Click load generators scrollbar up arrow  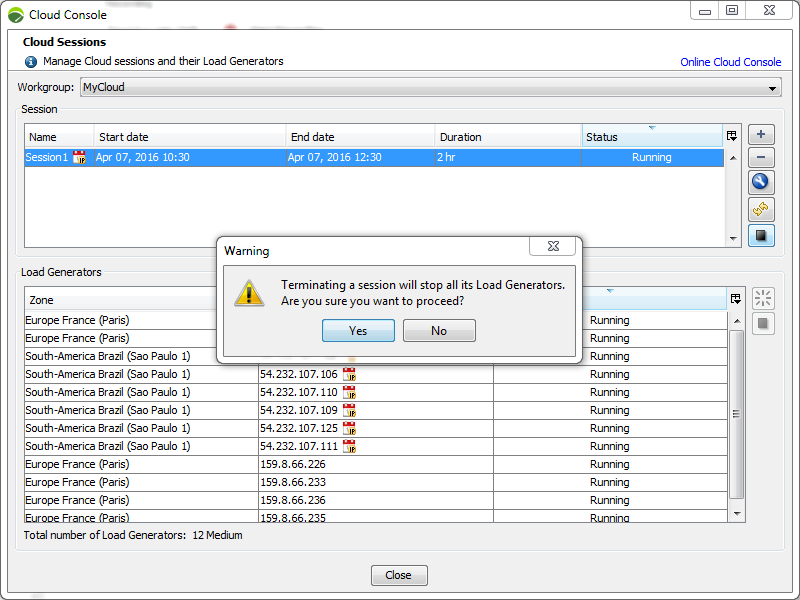coord(737,321)
